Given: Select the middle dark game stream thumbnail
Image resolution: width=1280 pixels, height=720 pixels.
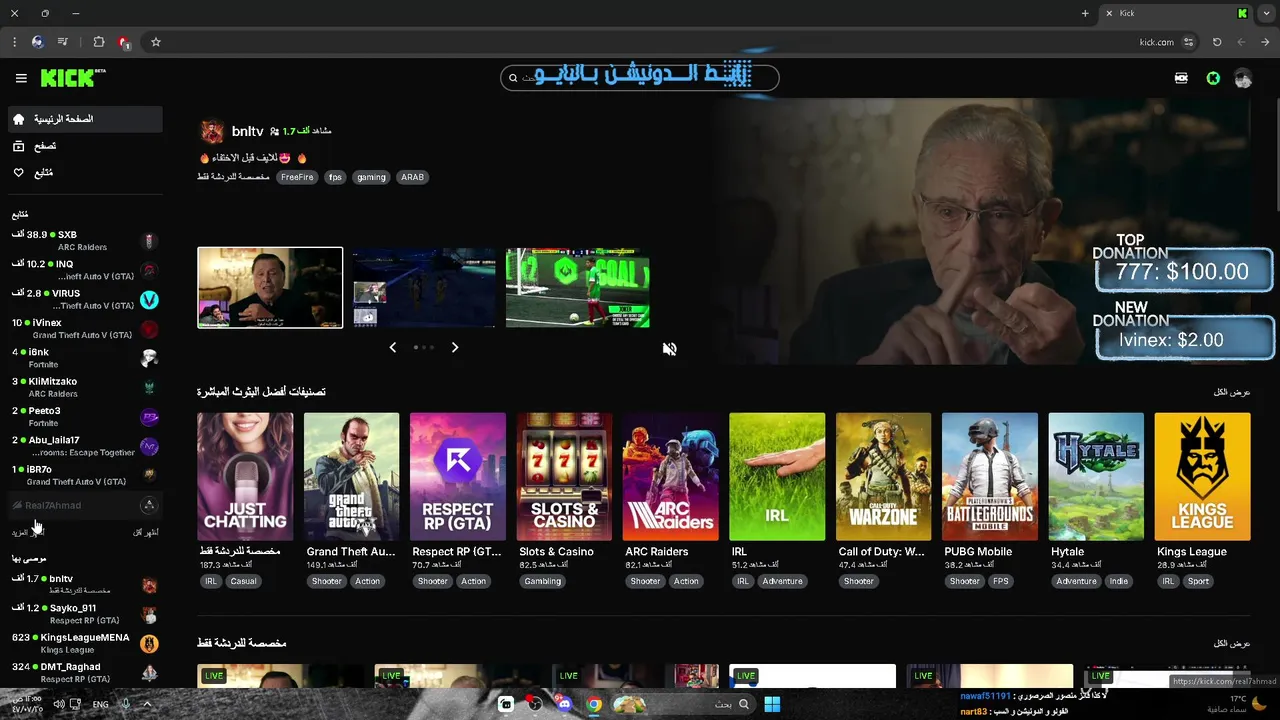Looking at the screenshot, I should pyautogui.click(x=424, y=288).
